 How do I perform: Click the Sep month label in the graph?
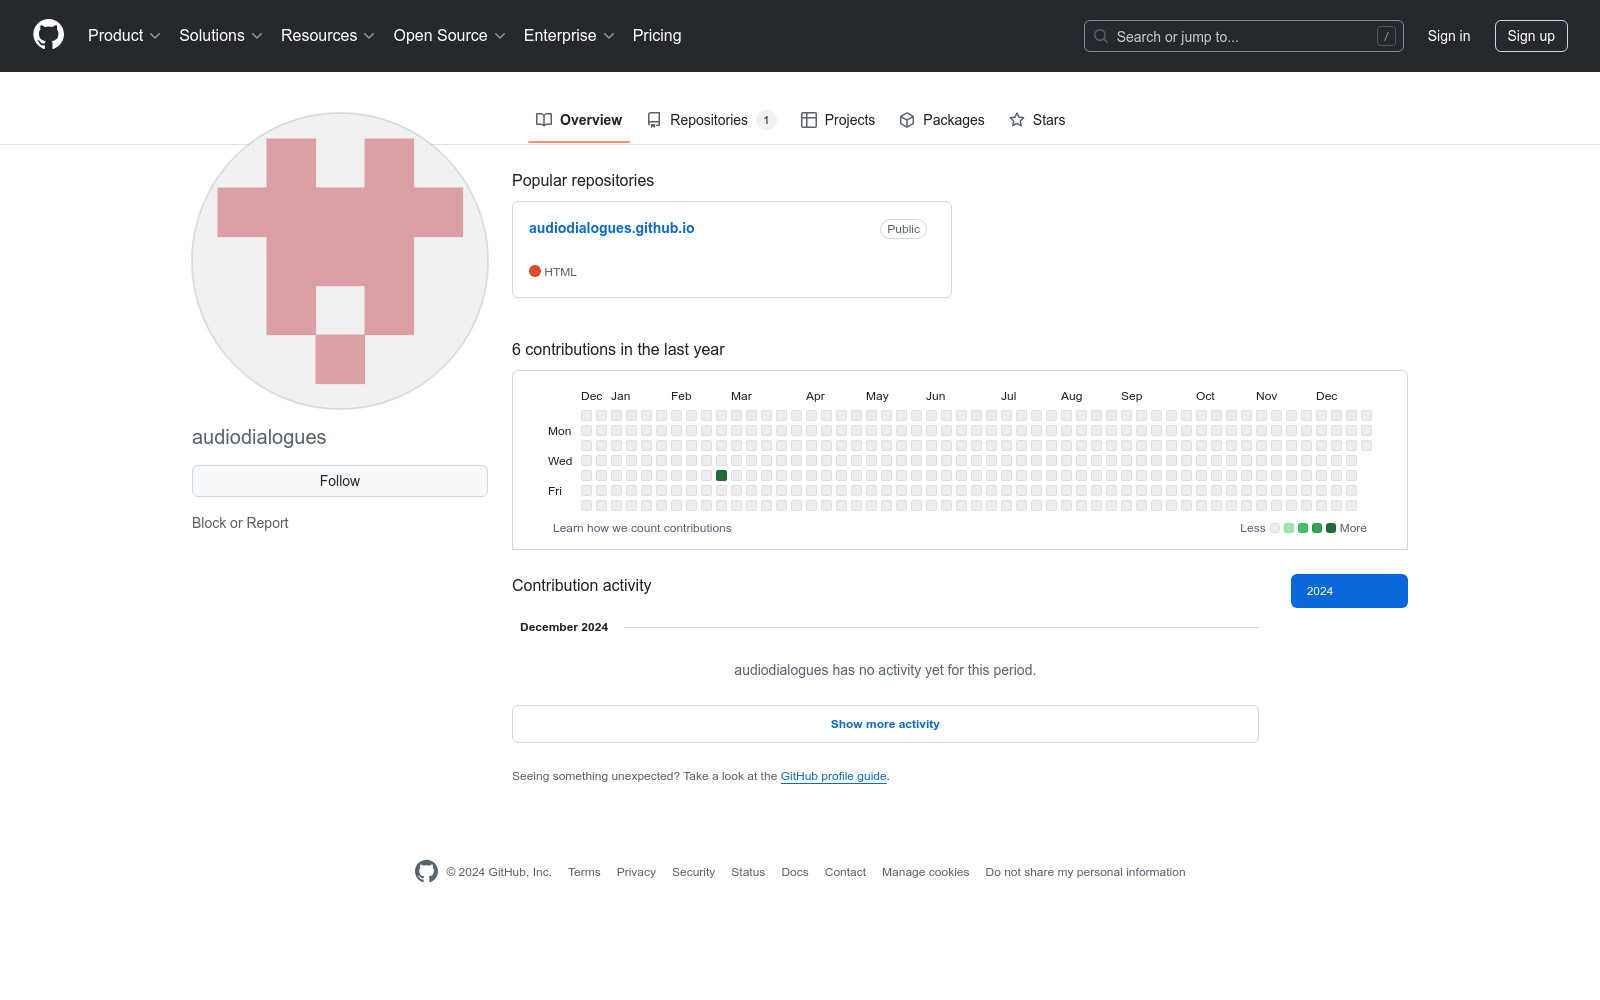click(1131, 396)
